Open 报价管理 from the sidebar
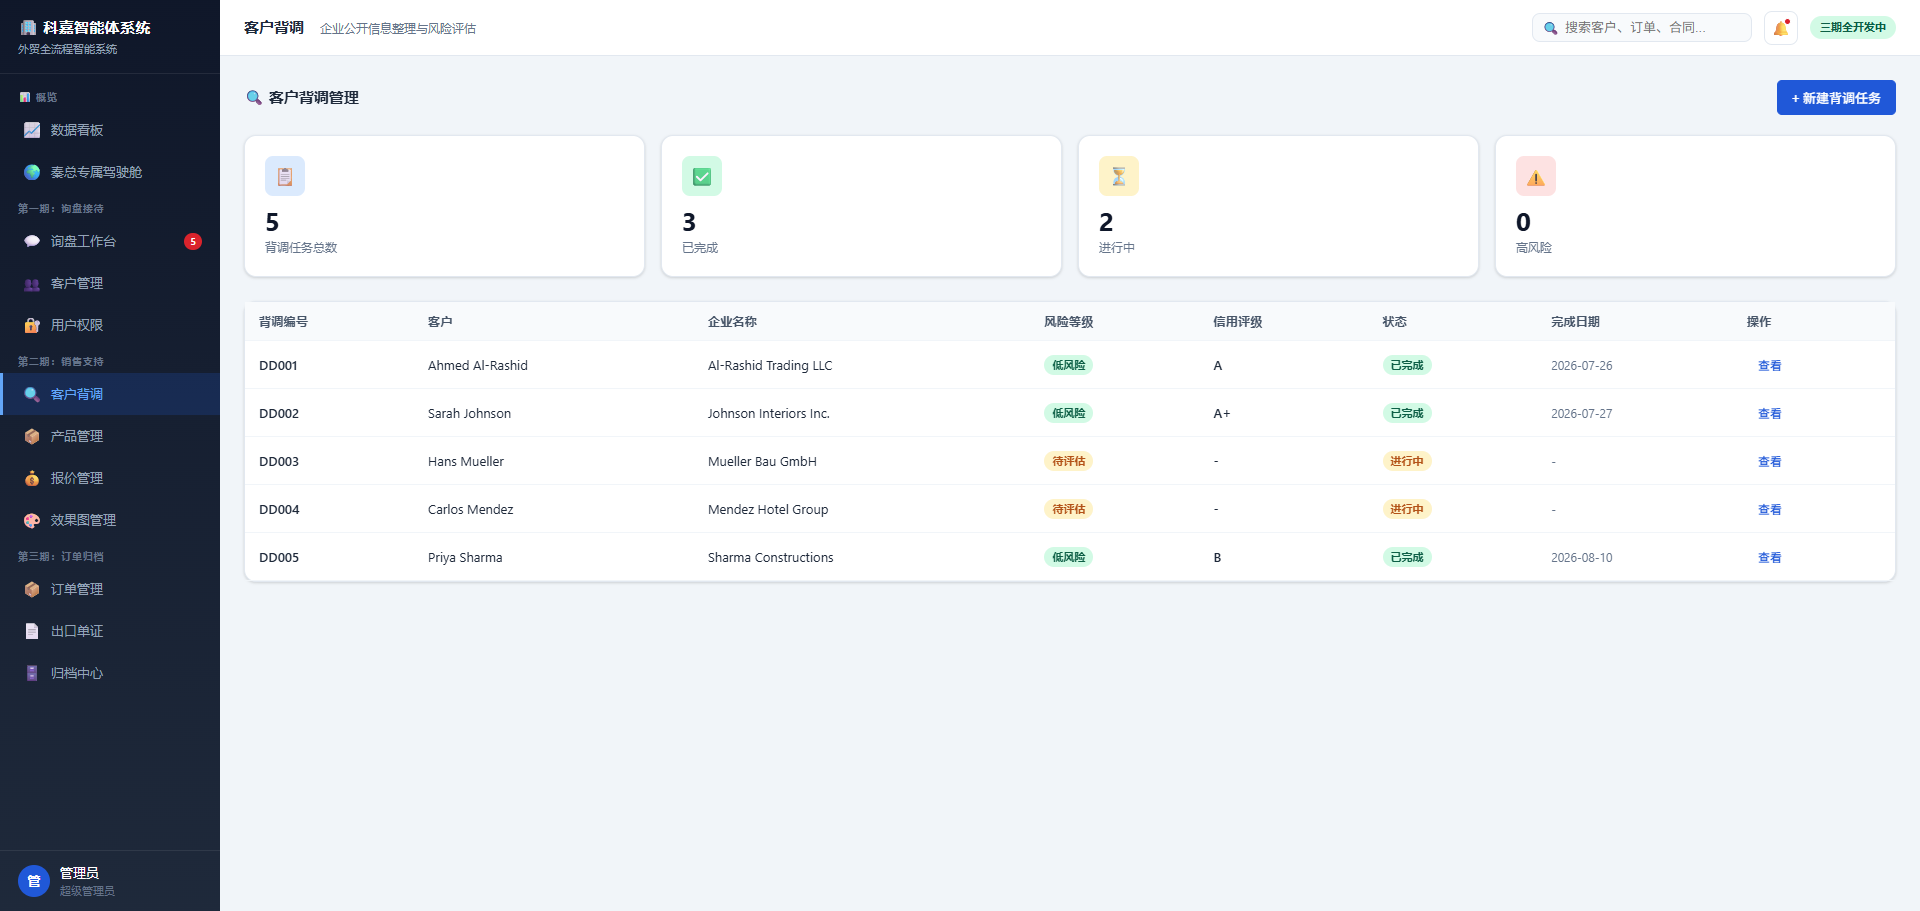 coord(110,478)
